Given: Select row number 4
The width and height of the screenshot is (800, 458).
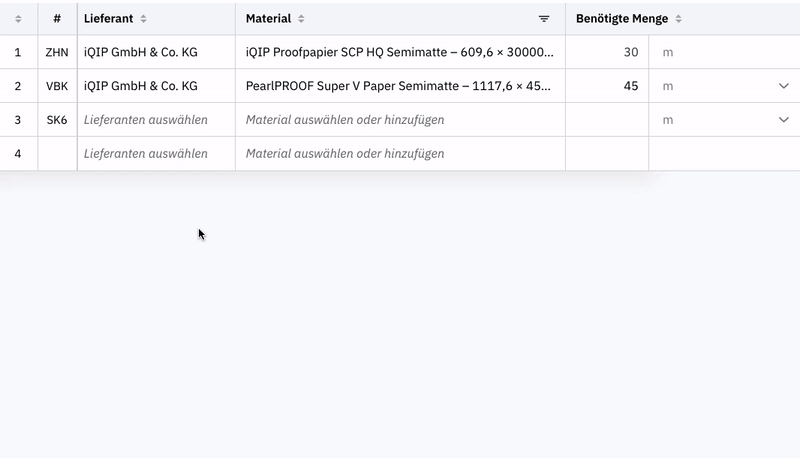Looking at the screenshot, I should coord(18,154).
